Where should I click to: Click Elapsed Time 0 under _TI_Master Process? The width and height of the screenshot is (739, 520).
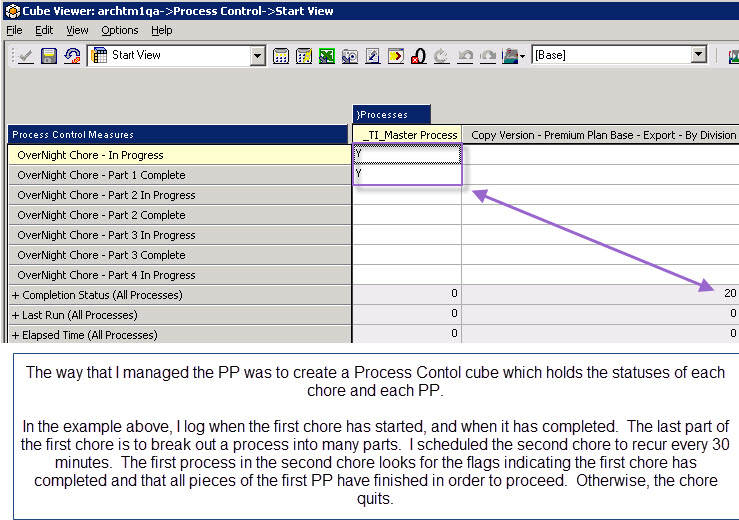pos(407,334)
